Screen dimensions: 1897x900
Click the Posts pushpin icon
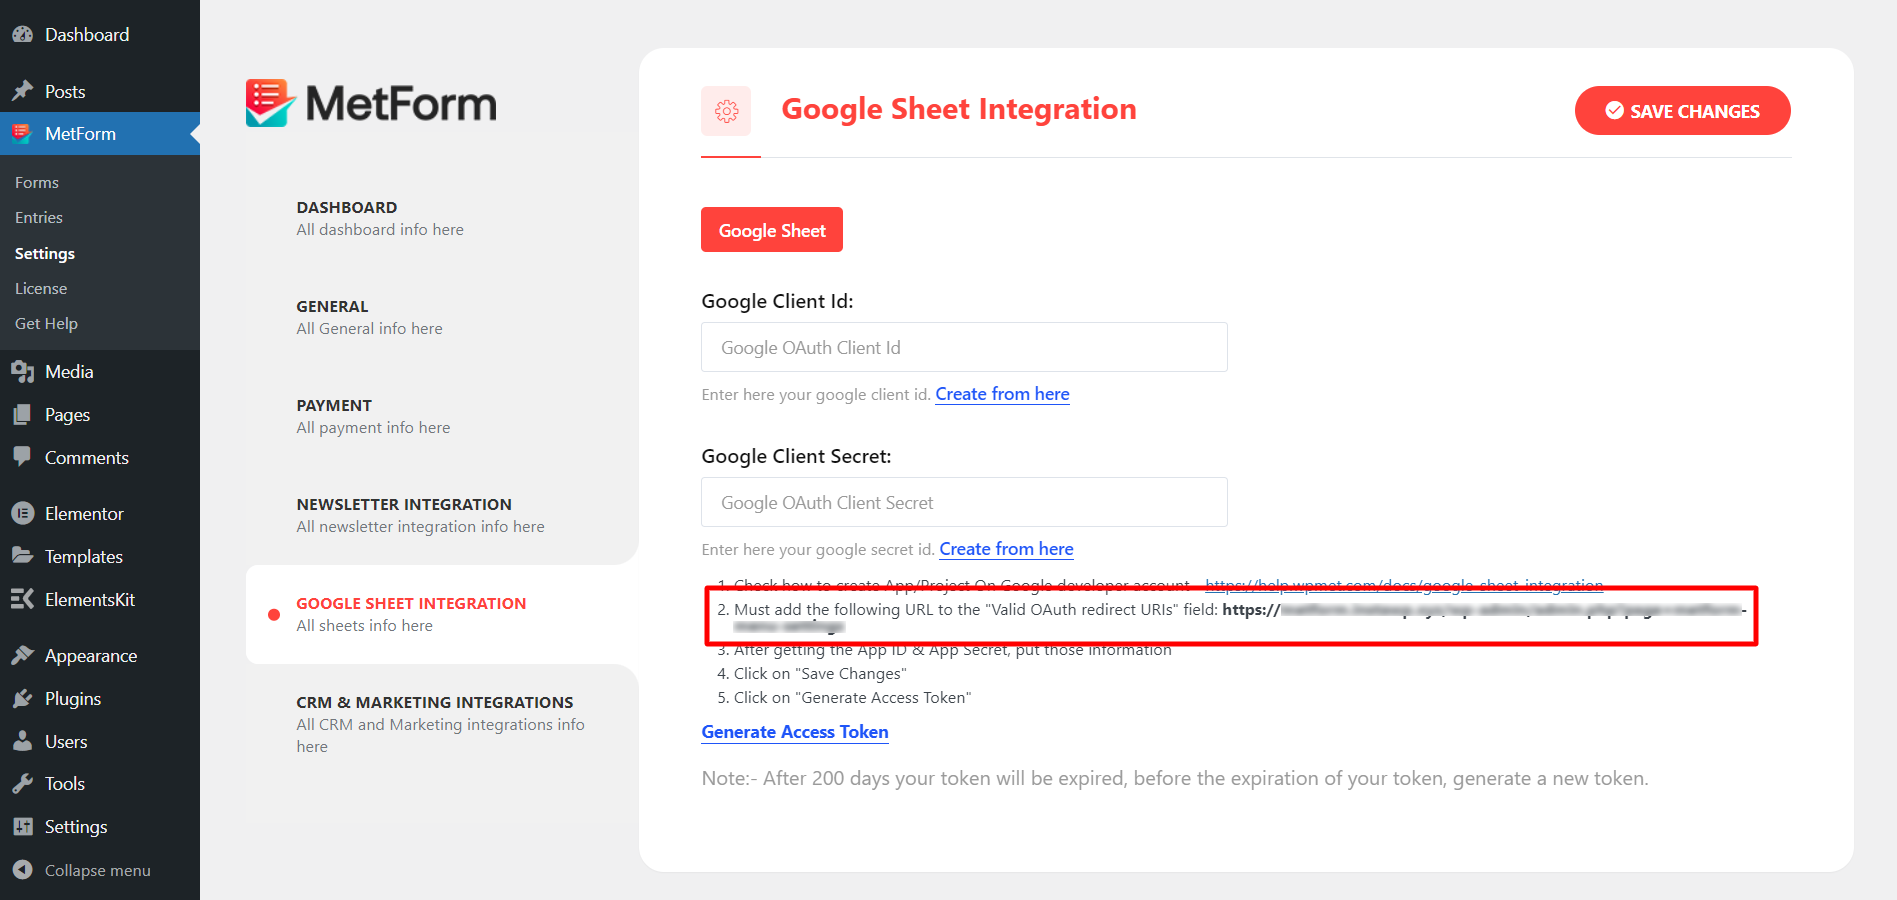tap(22, 91)
